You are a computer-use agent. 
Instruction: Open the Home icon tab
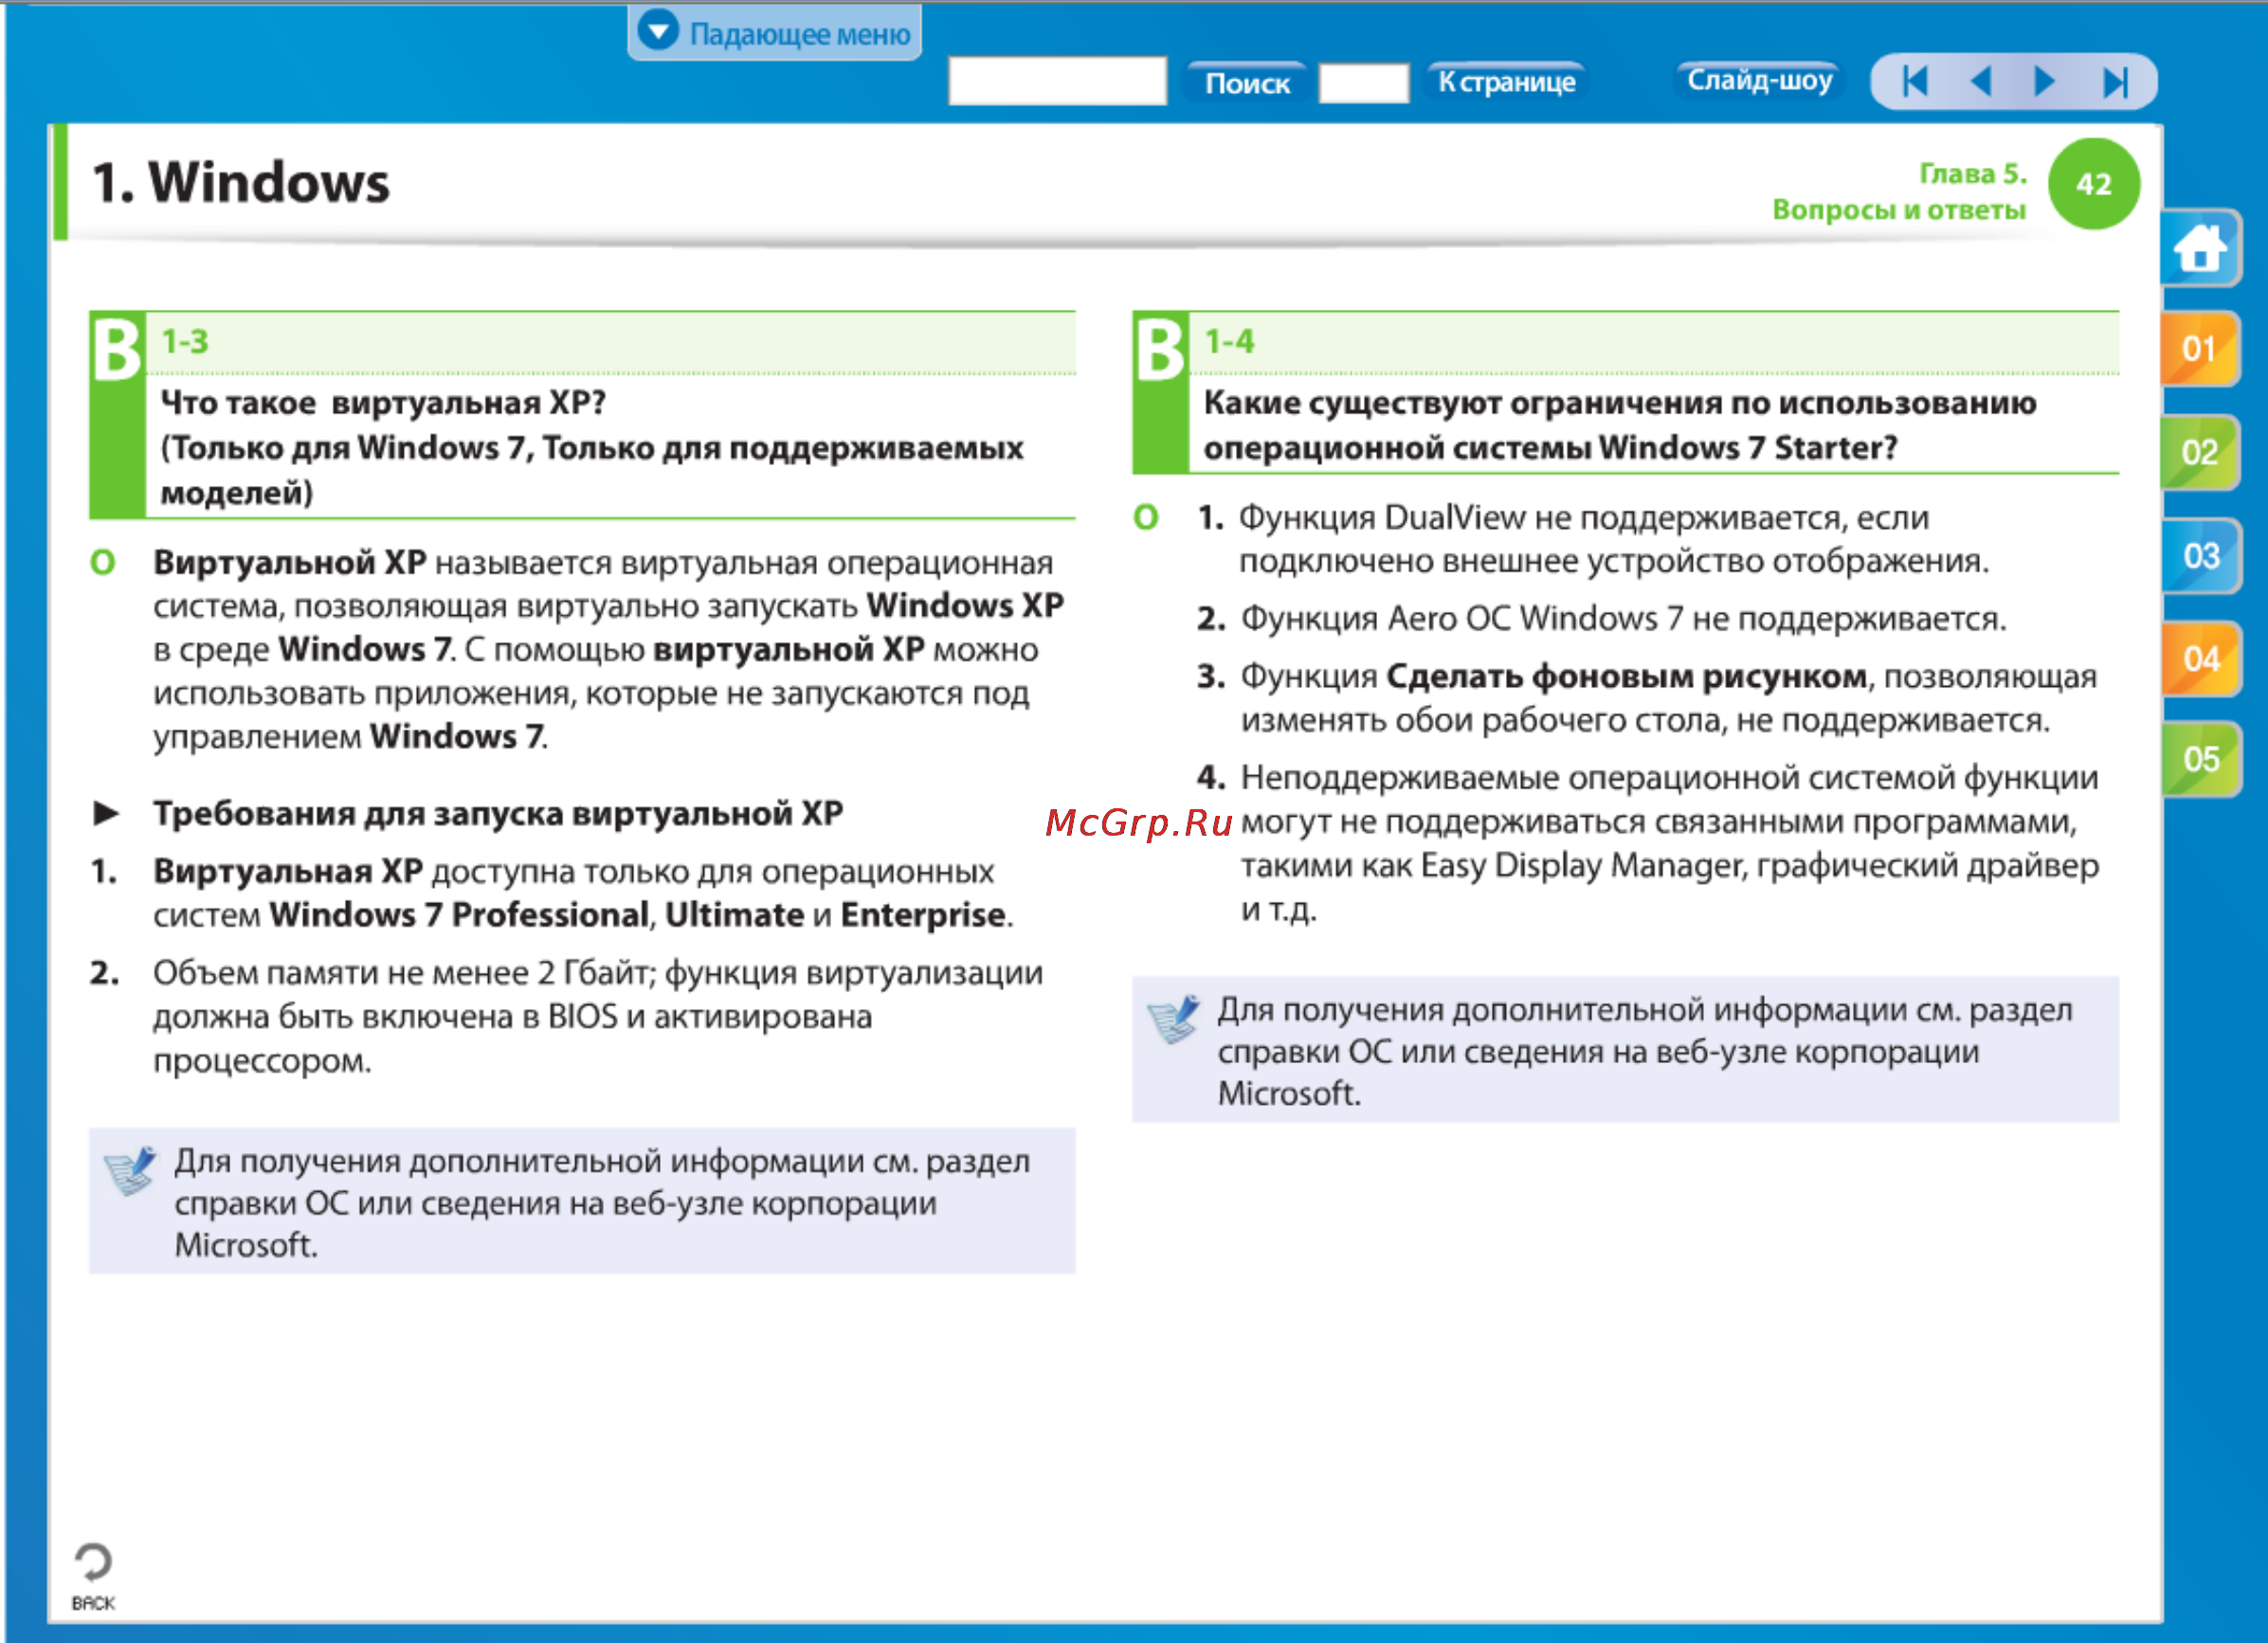click(x=2199, y=248)
